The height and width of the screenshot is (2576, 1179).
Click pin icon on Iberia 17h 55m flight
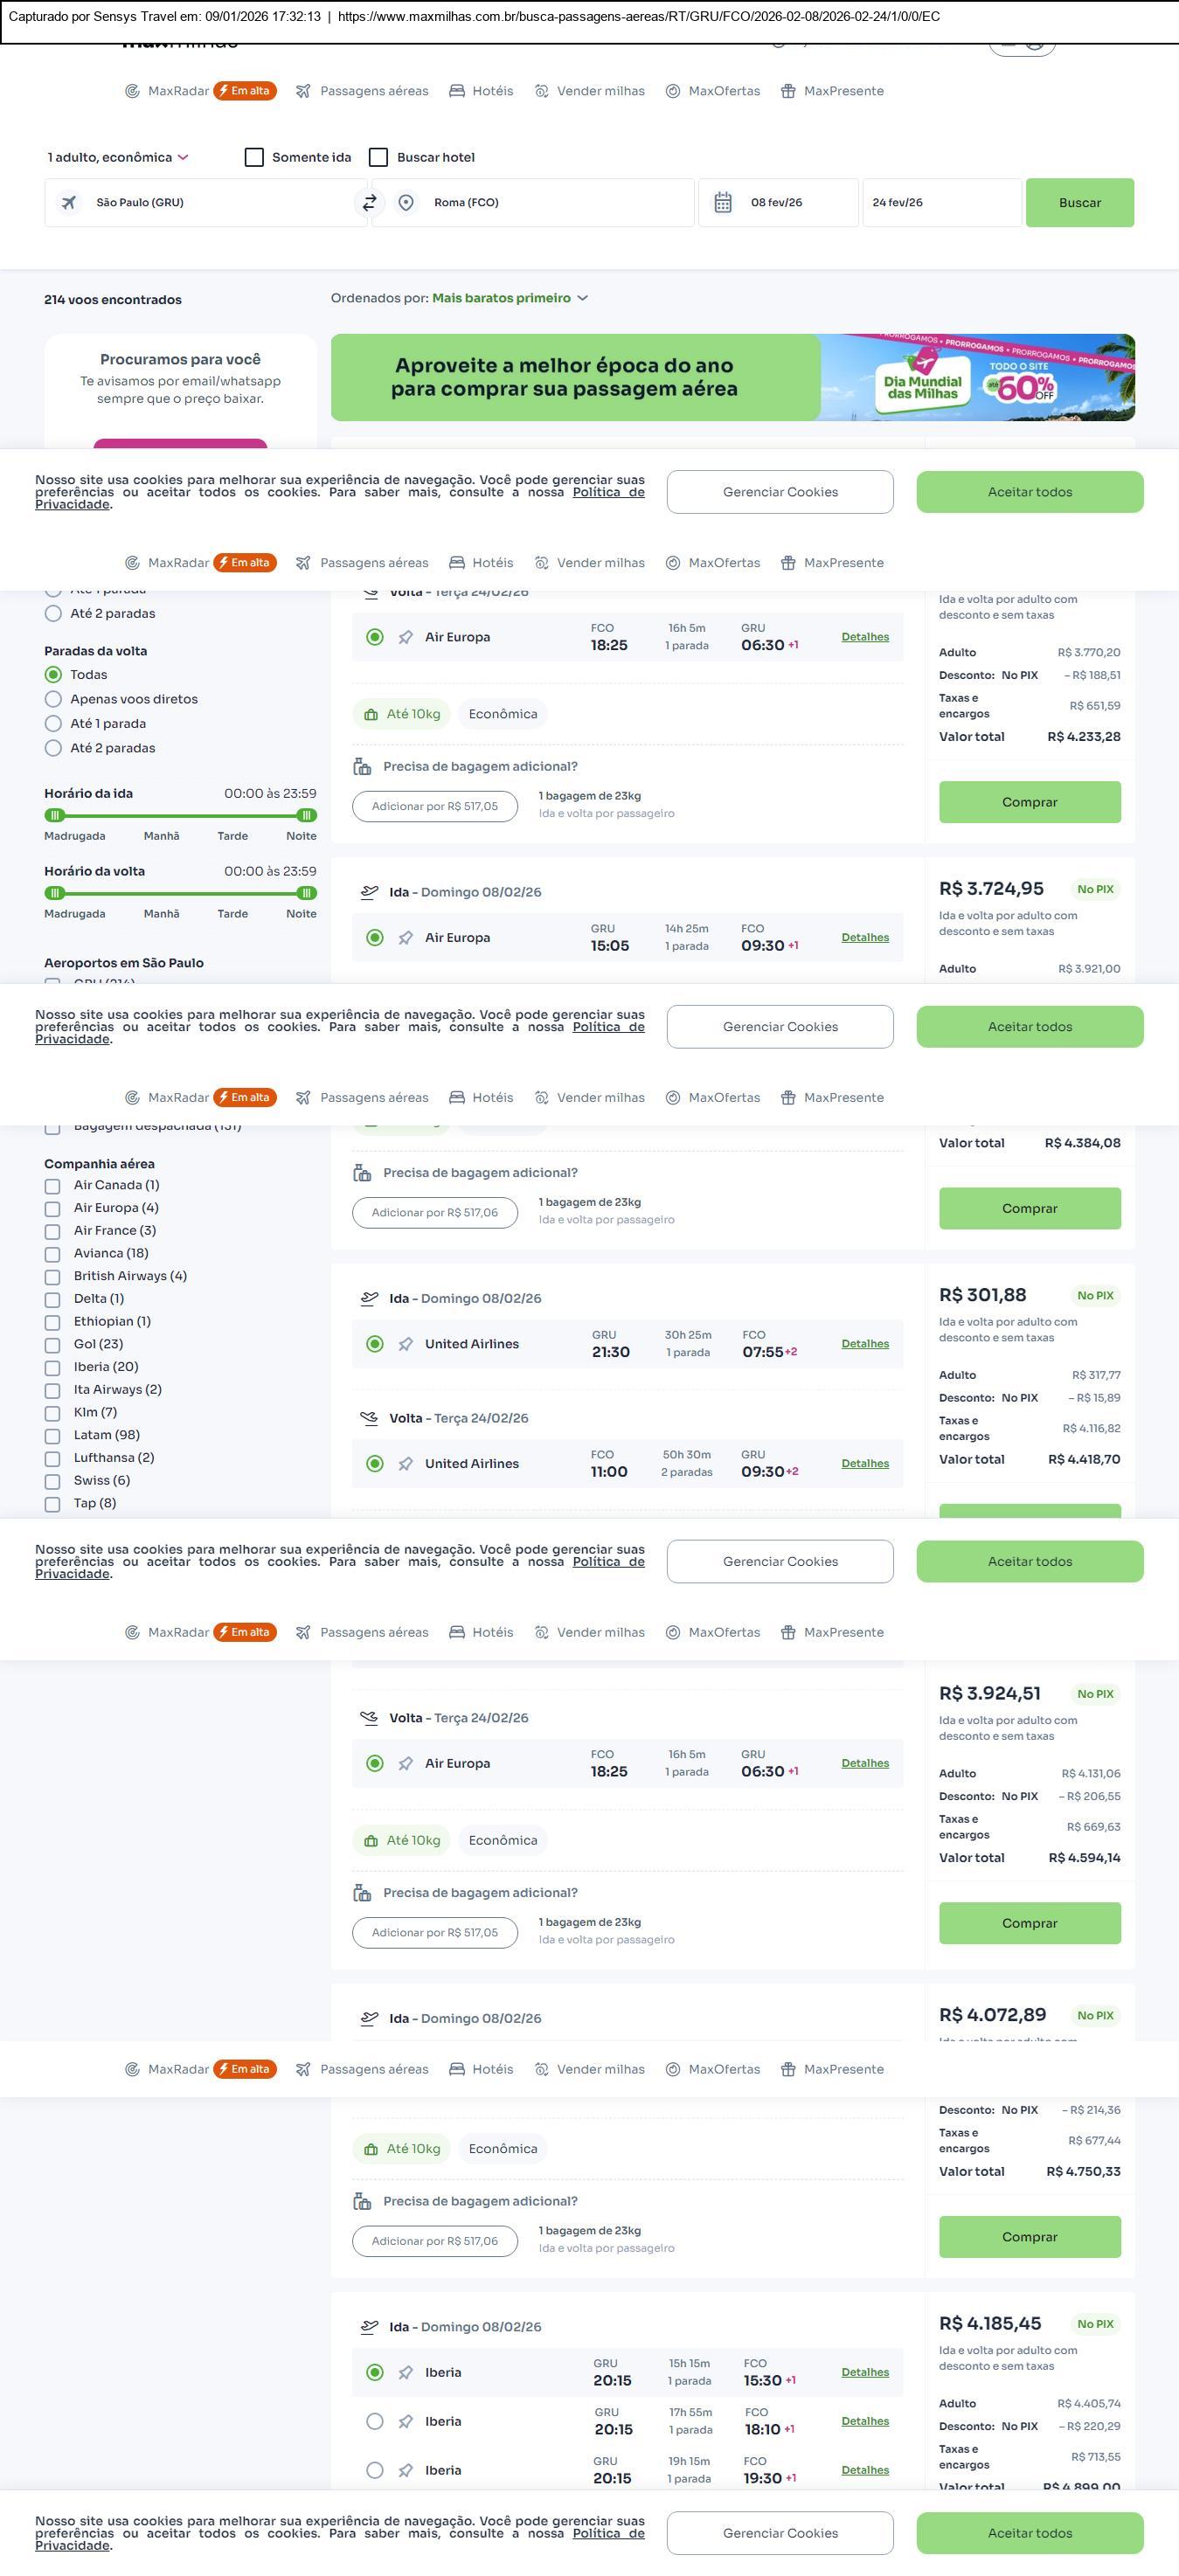(406, 2421)
